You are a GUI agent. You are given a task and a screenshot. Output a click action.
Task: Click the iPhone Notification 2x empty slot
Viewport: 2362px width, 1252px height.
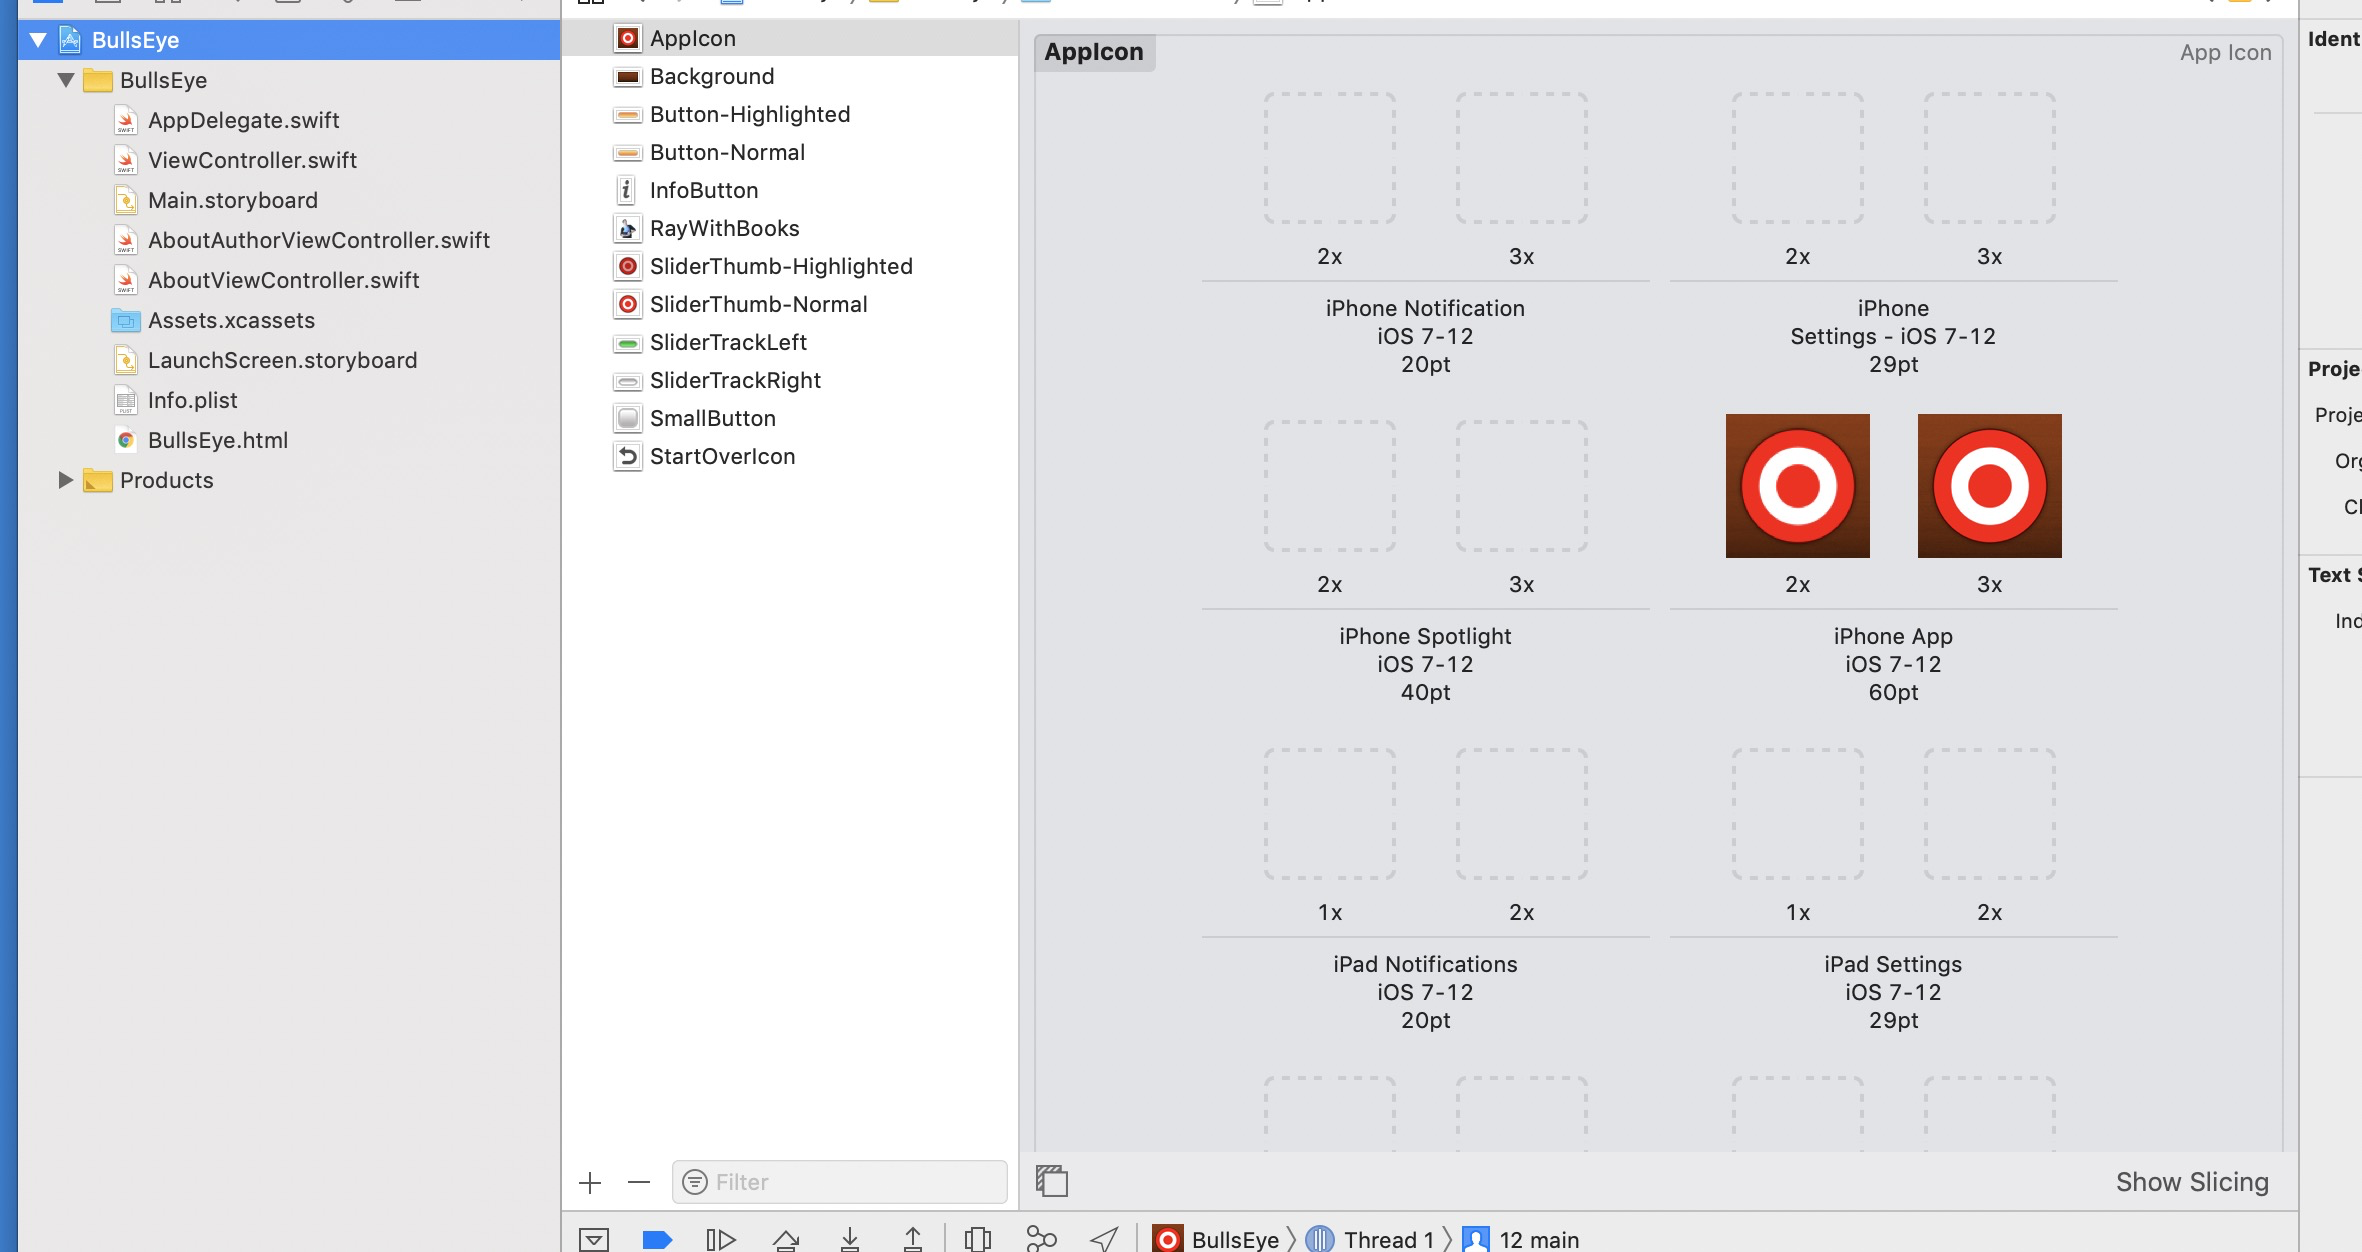(x=1330, y=158)
